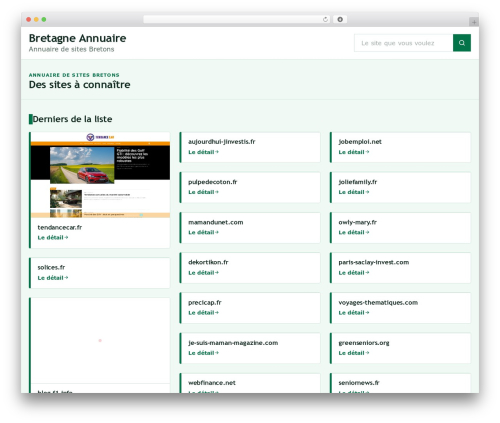Click the green maximize window dot
Viewport: 500px width, 423px height.
[44, 19]
